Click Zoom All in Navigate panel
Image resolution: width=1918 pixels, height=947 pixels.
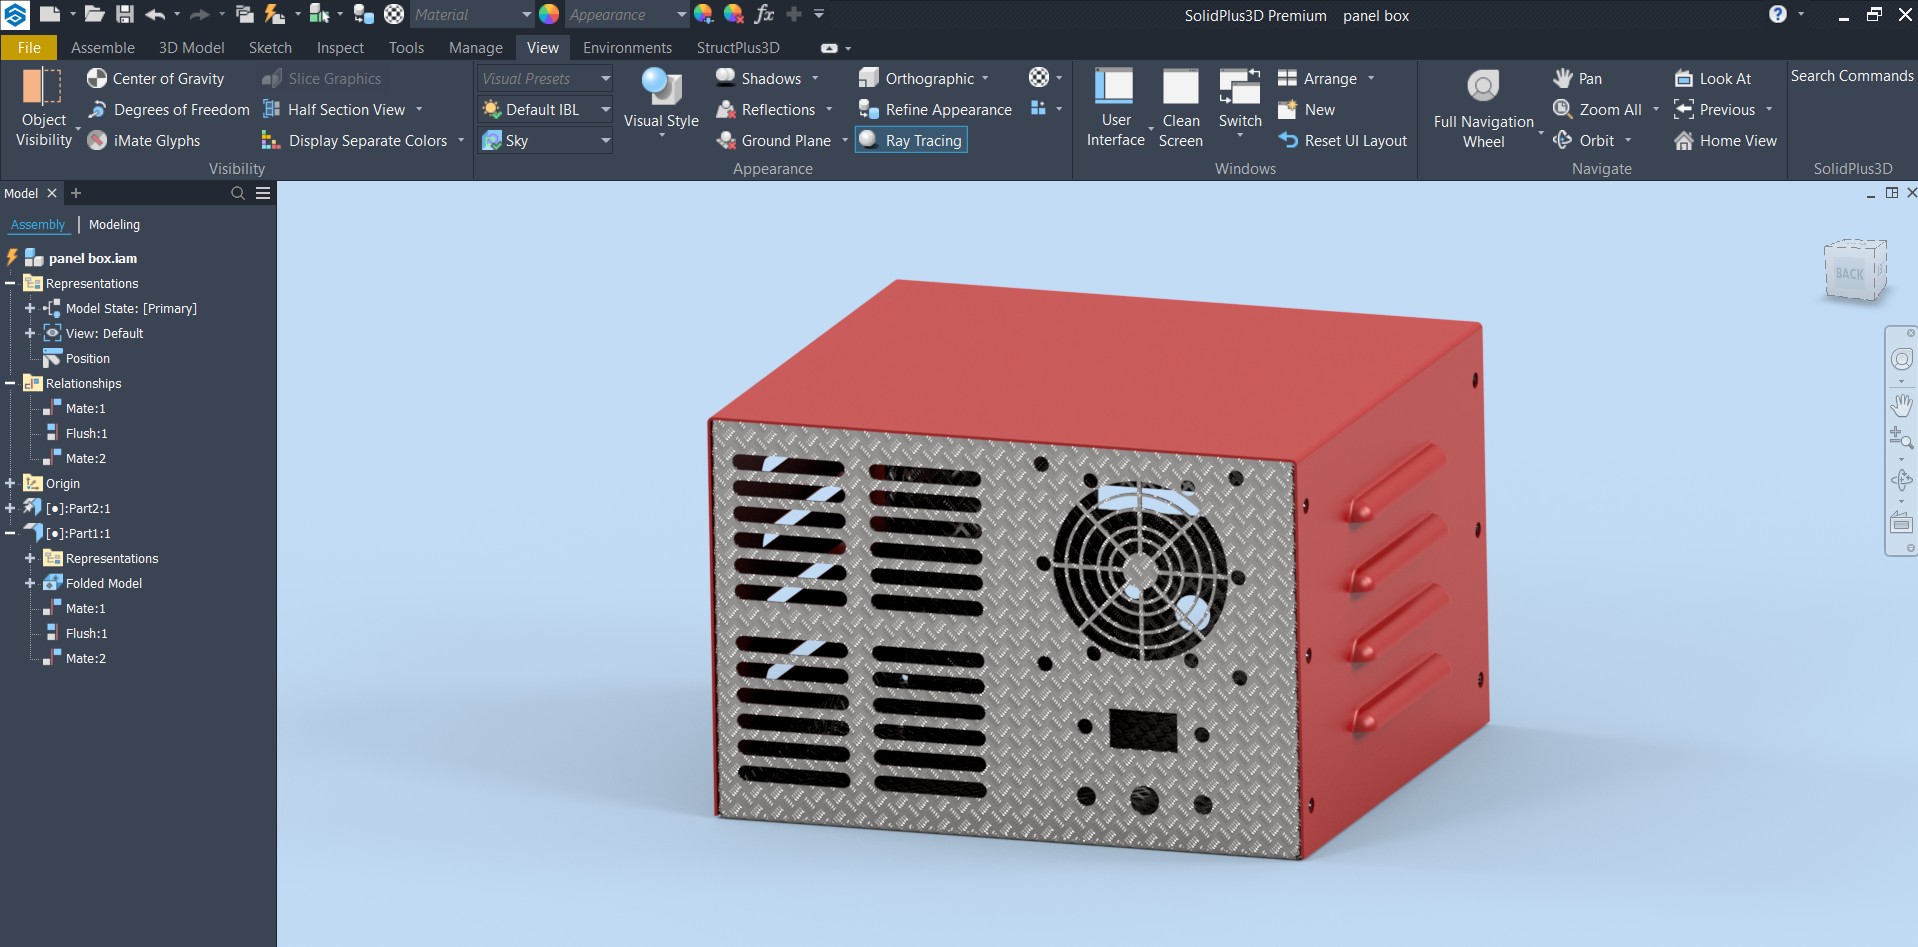pos(1597,110)
